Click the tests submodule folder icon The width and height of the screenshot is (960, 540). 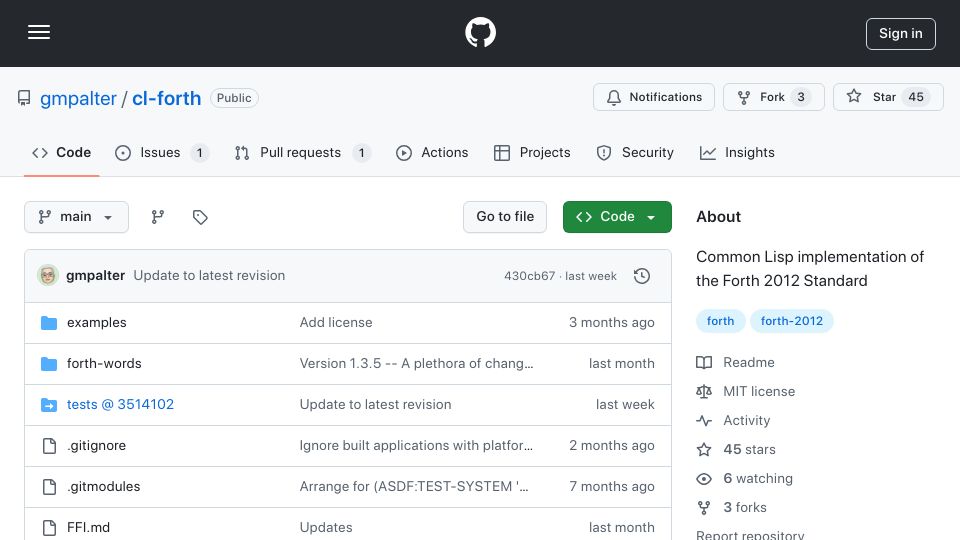49,405
